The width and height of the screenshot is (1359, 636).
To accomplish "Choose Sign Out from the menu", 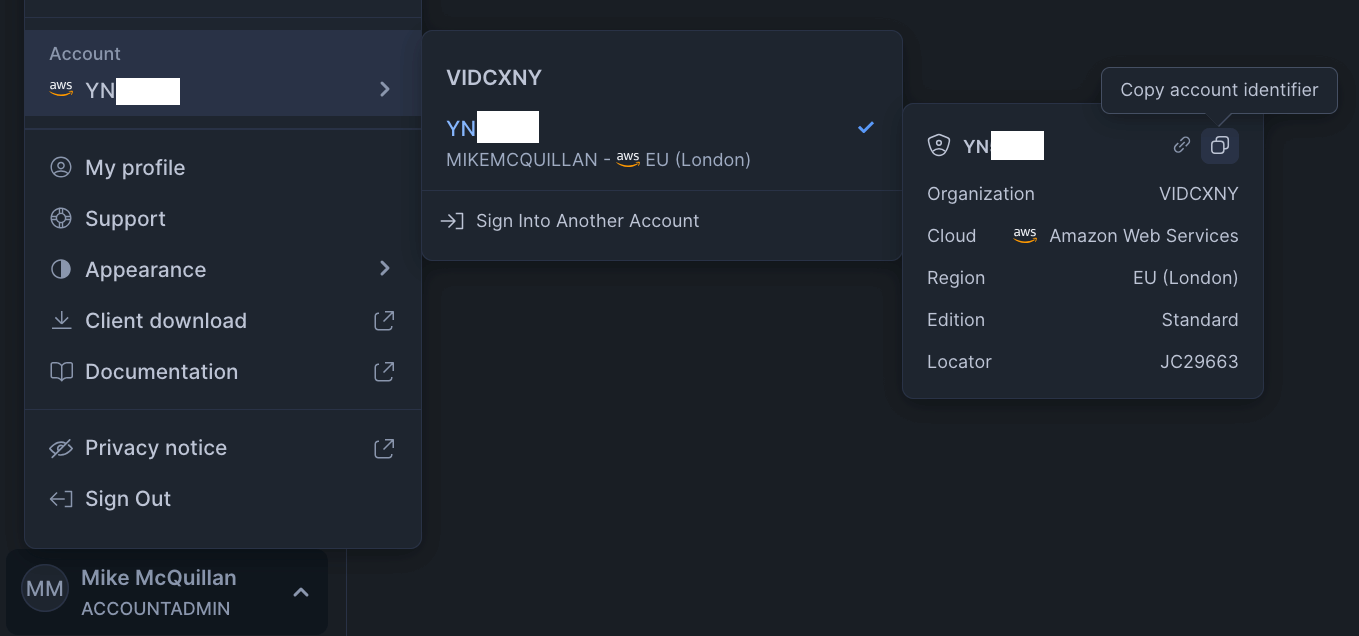I will coord(128,499).
